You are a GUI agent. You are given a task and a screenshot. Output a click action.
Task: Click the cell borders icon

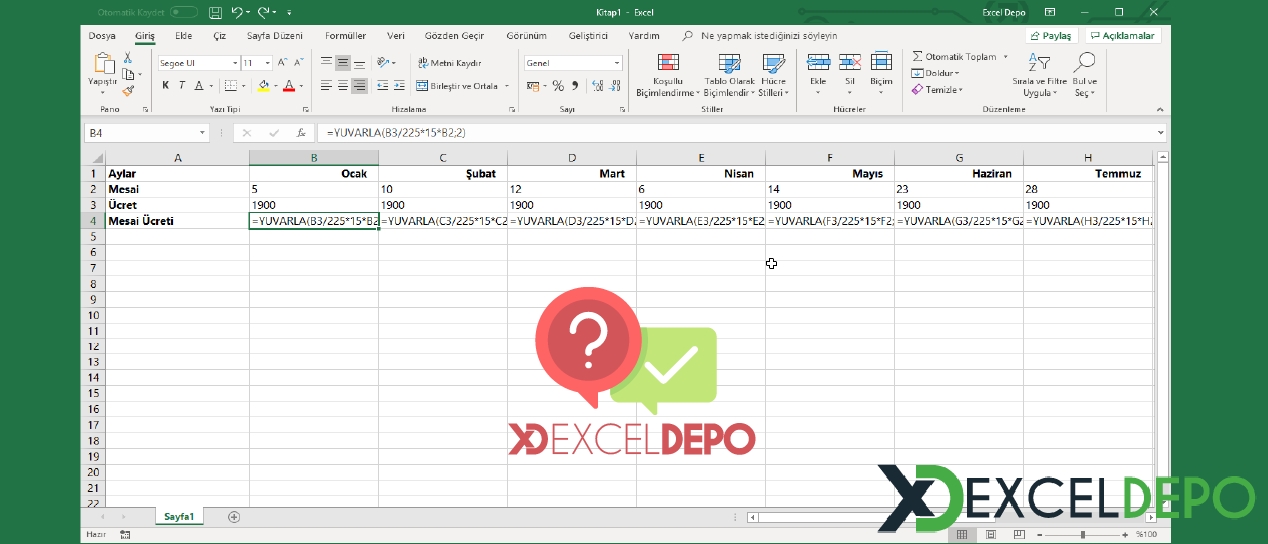229,86
